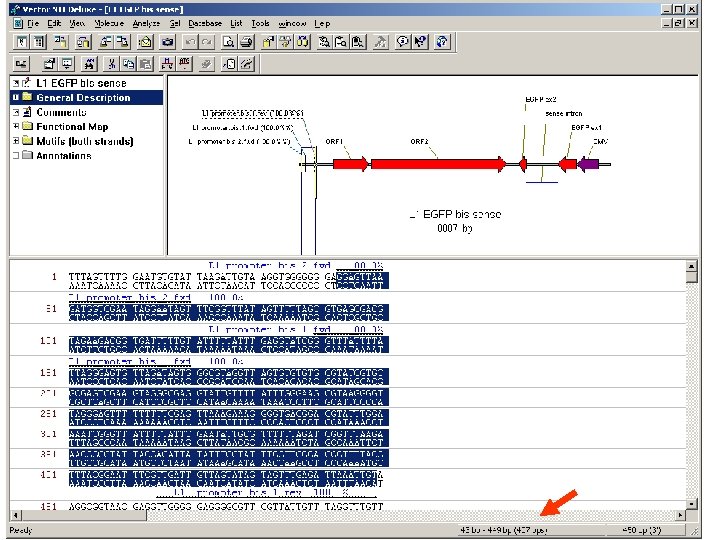
Task: Expand the General Description folder
Action: coord(16,97)
